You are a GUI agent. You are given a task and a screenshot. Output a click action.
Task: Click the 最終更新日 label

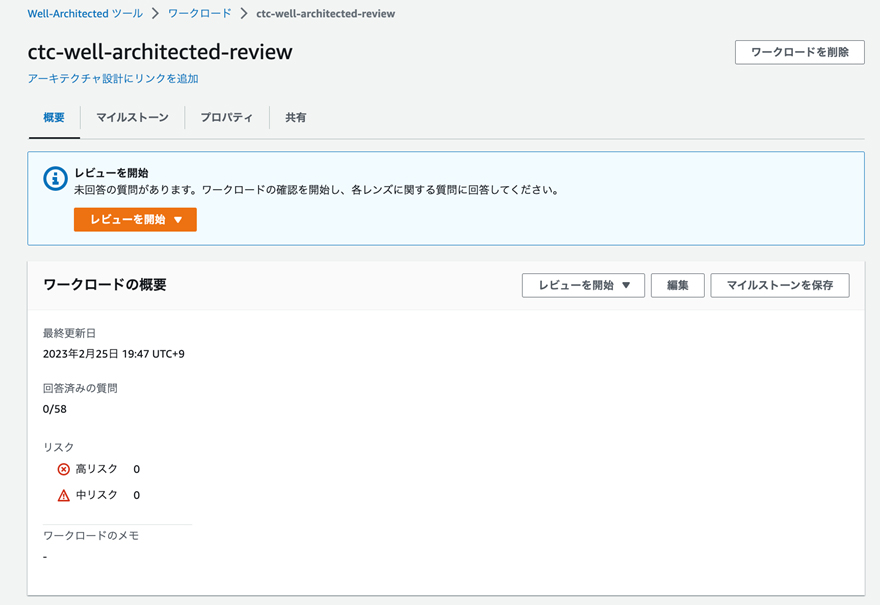[70, 333]
